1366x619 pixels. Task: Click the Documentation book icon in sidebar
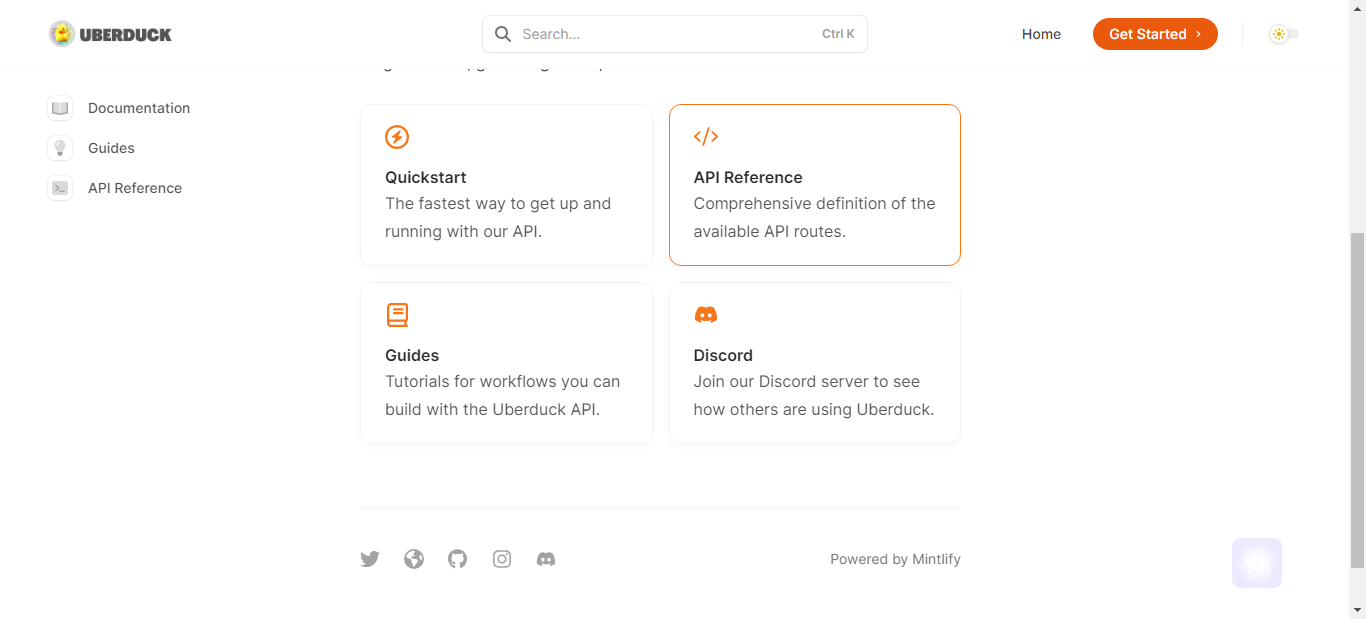(60, 108)
